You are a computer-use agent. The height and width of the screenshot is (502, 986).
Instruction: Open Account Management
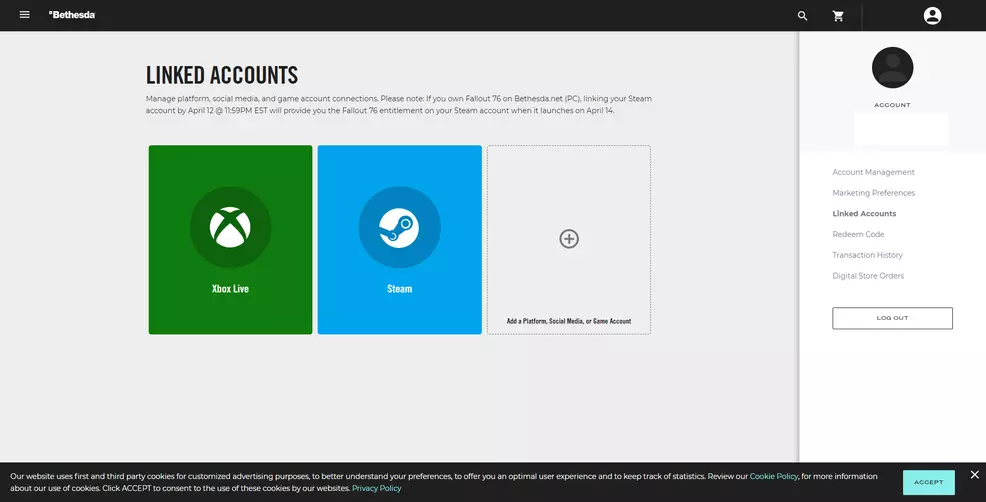coord(873,172)
